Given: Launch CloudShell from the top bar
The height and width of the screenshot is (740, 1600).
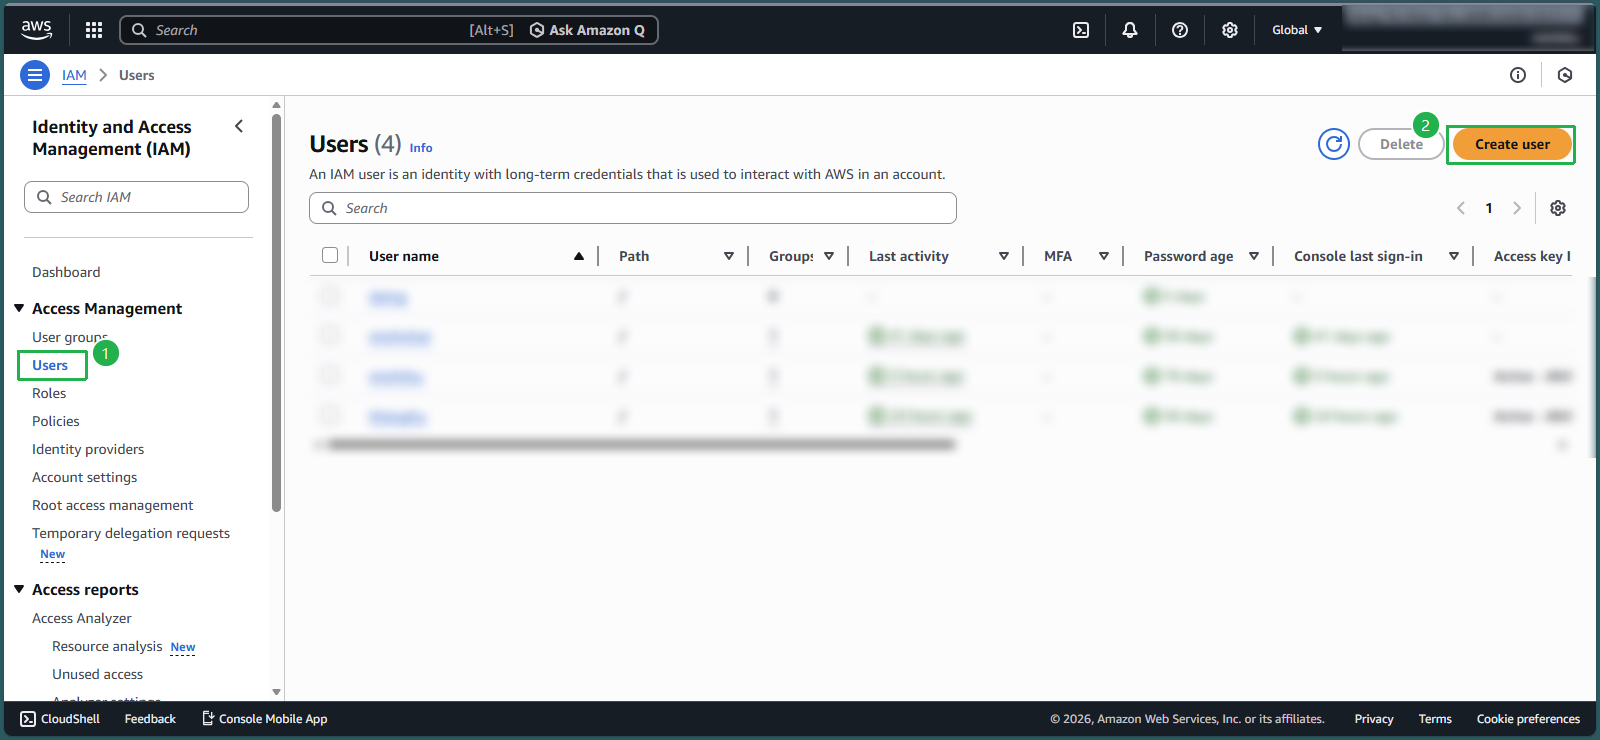Looking at the screenshot, I should click(1081, 30).
